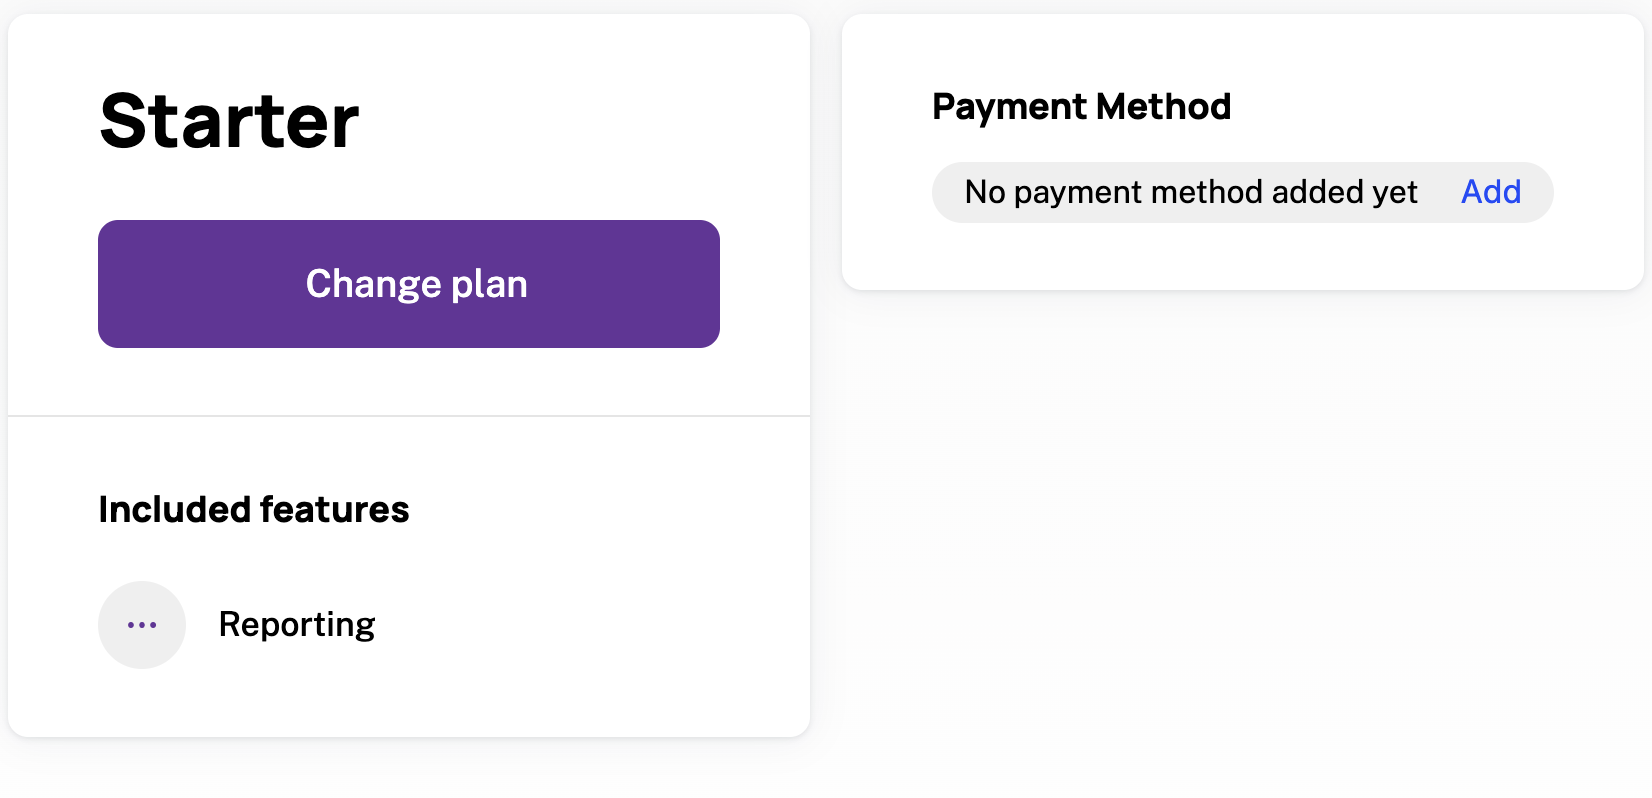The image size is (1652, 798).
Task: Click the purple Change plan banner
Action: tap(408, 283)
